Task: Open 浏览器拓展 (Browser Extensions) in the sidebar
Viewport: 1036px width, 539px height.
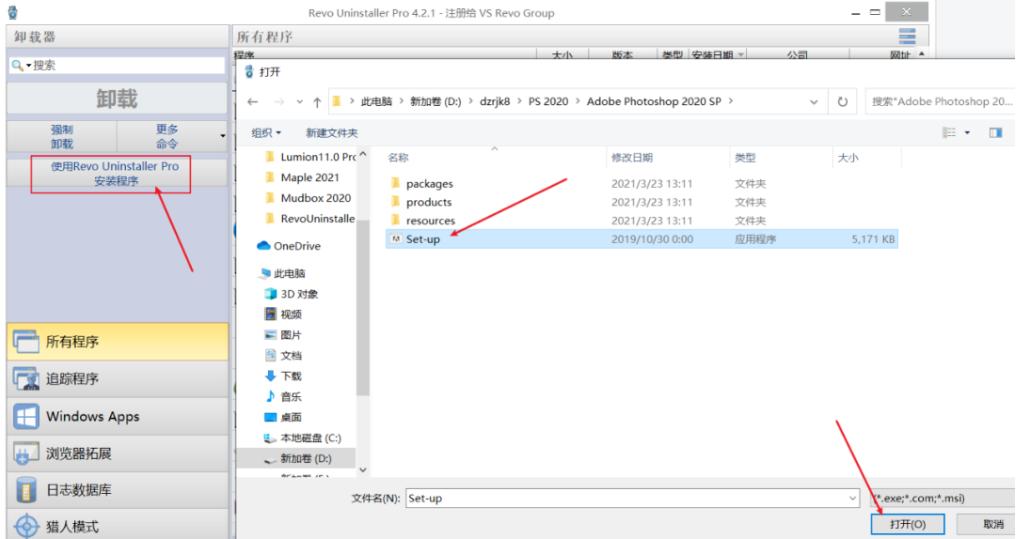Action: coord(118,453)
